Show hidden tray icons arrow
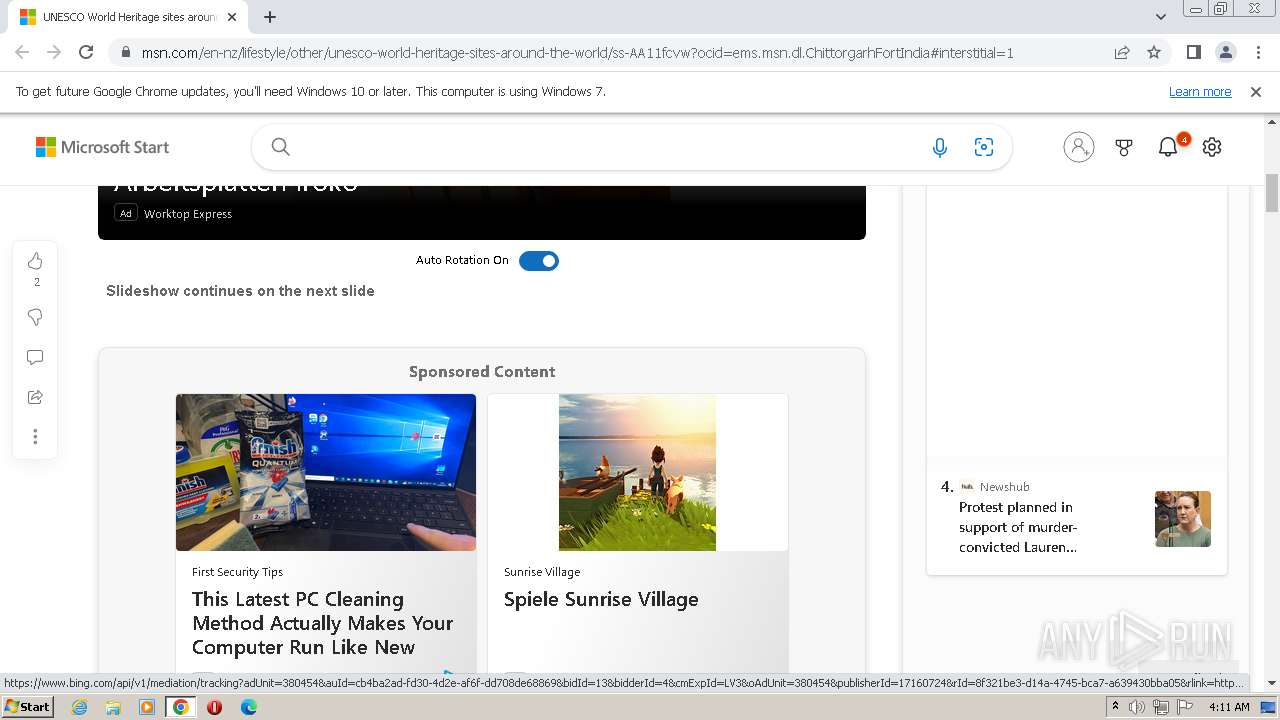 point(1115,707)
